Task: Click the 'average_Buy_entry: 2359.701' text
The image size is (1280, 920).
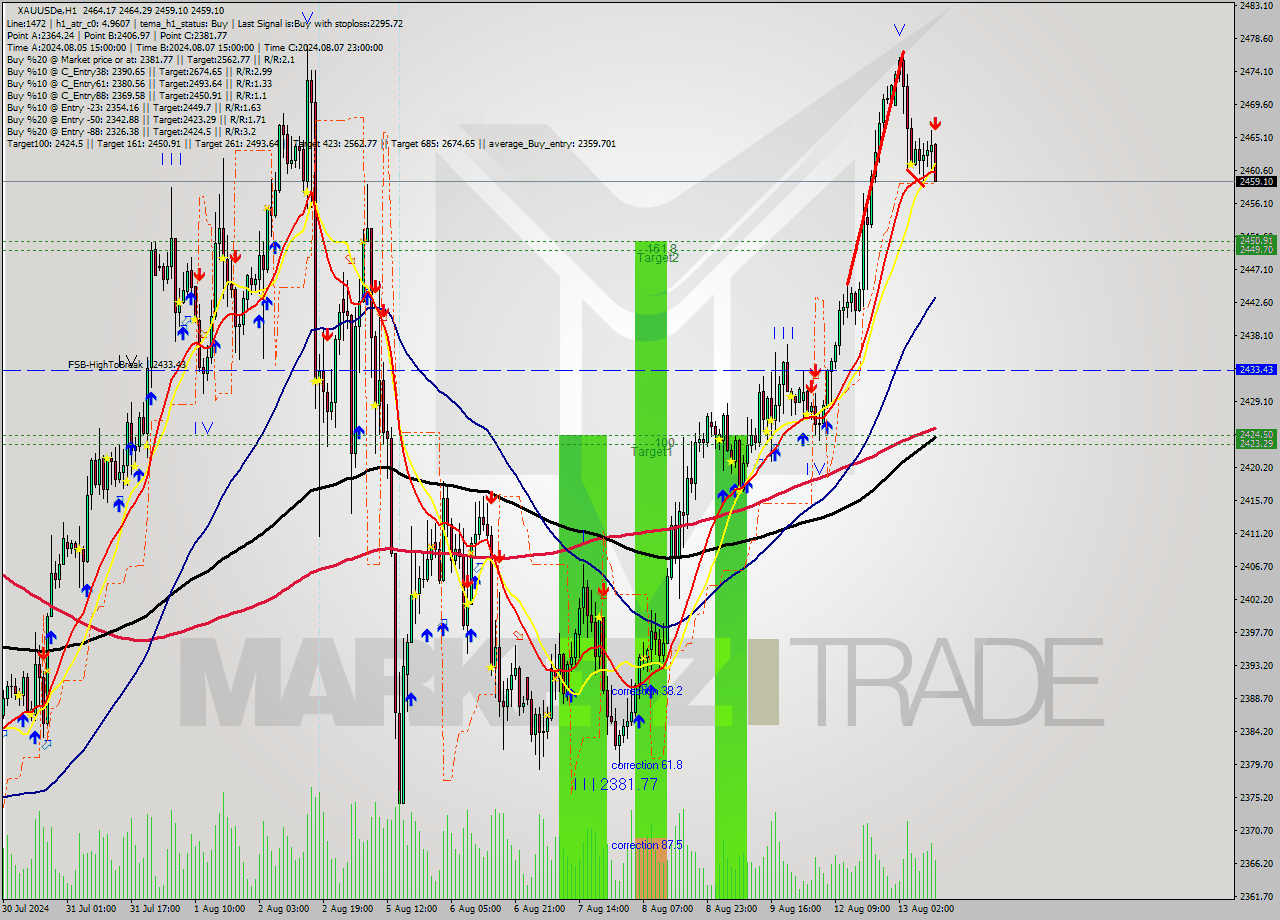Action: coord(553,144)
